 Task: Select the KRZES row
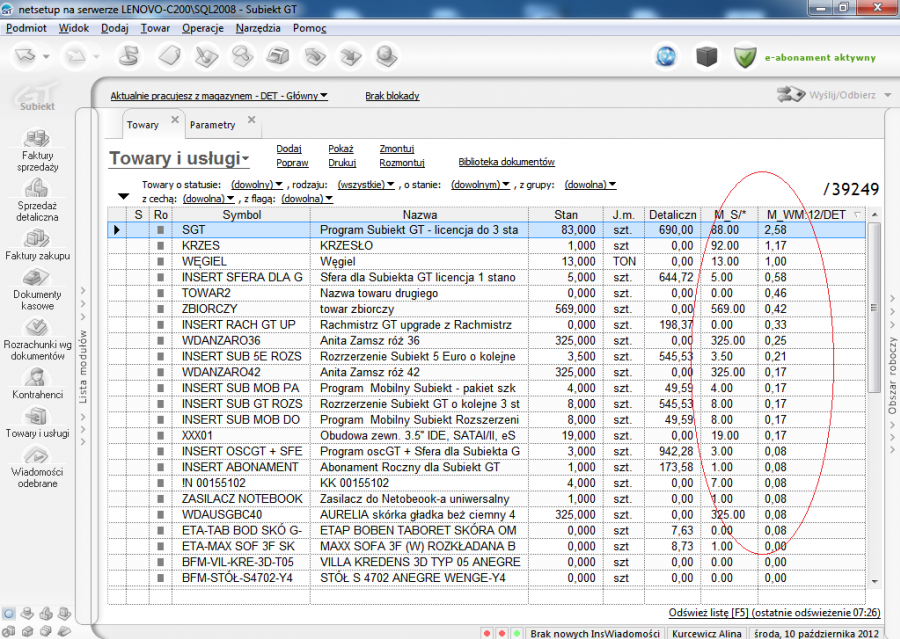point(486,246)
